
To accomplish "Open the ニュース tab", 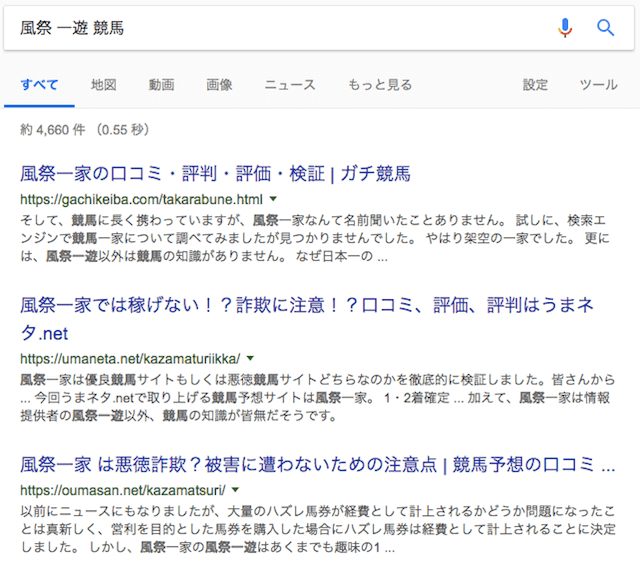I will (x=290, y=85).
